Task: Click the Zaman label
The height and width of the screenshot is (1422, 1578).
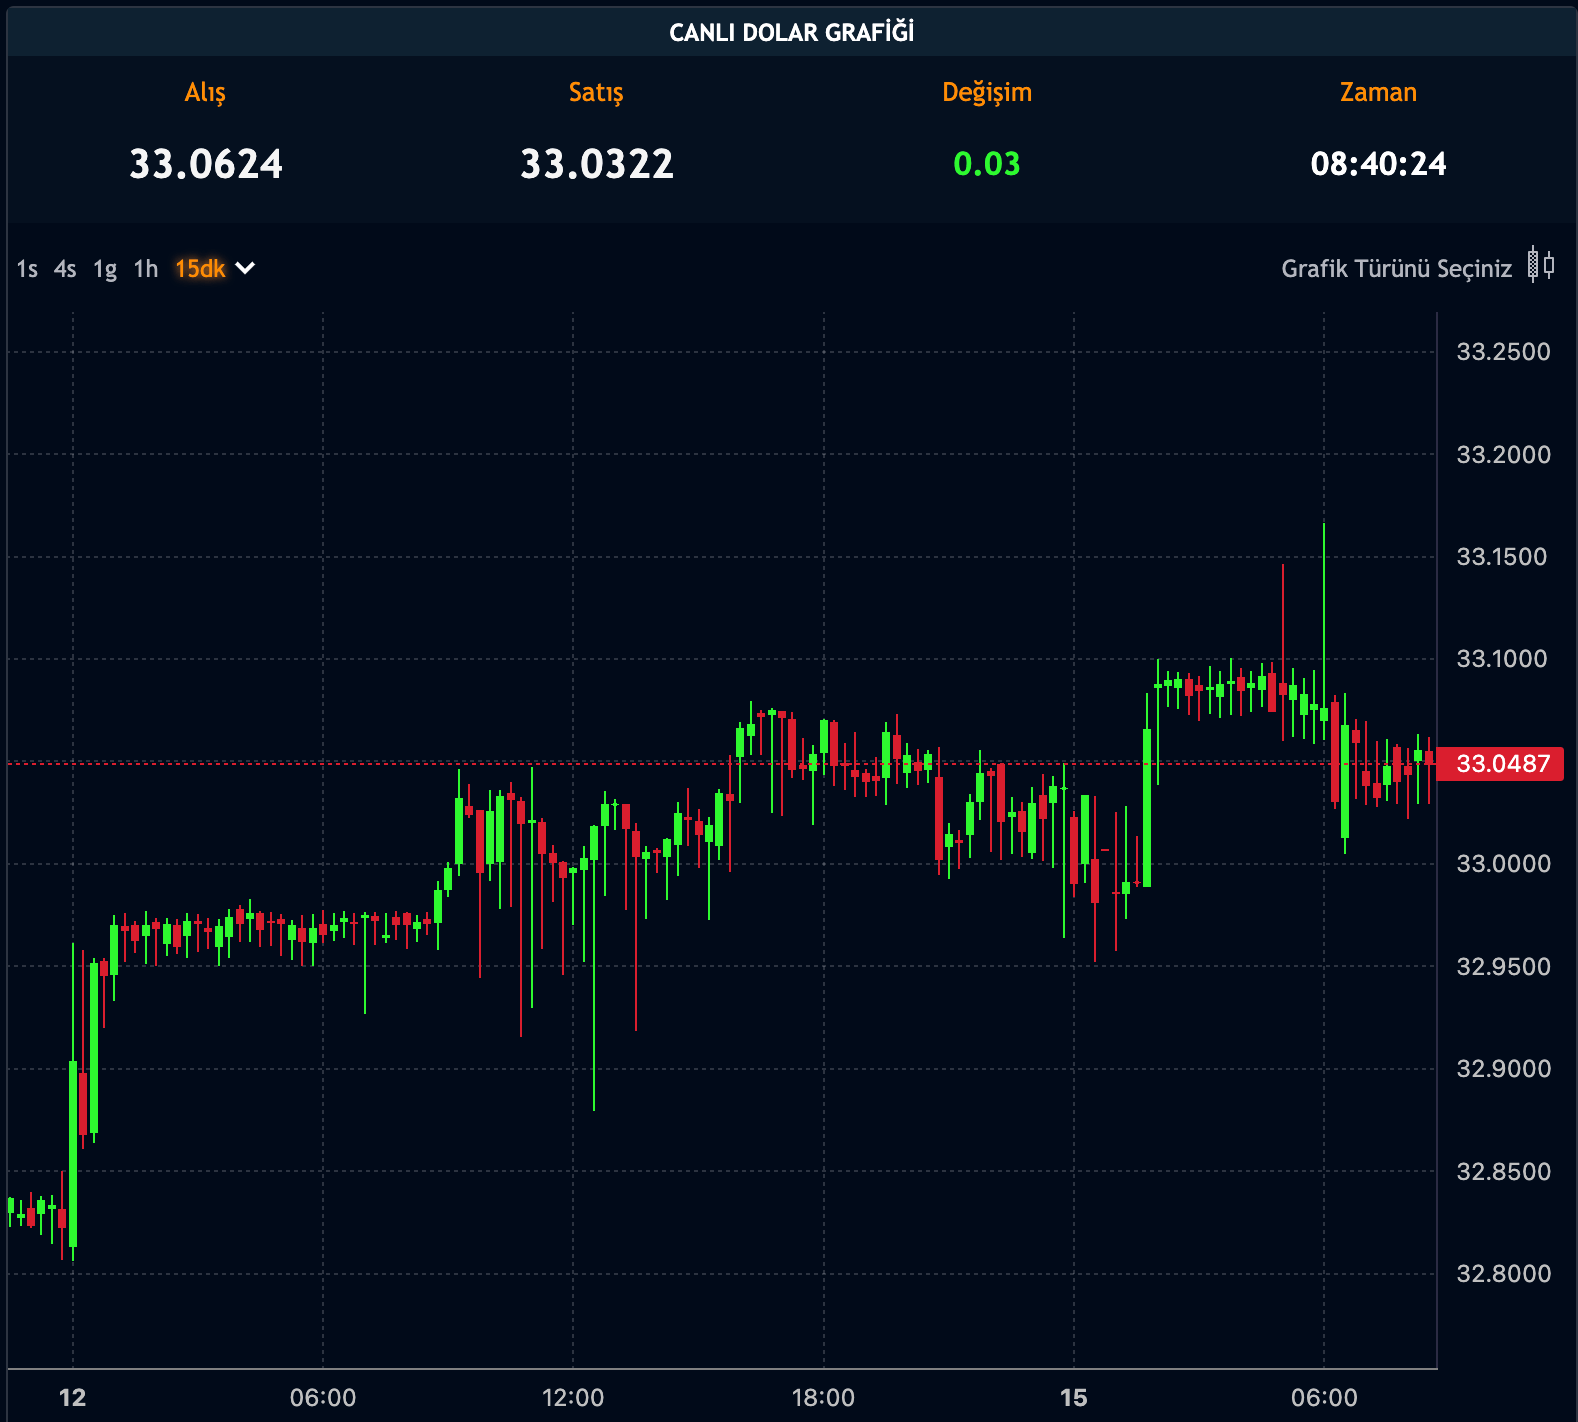Action: (1378, 93)
